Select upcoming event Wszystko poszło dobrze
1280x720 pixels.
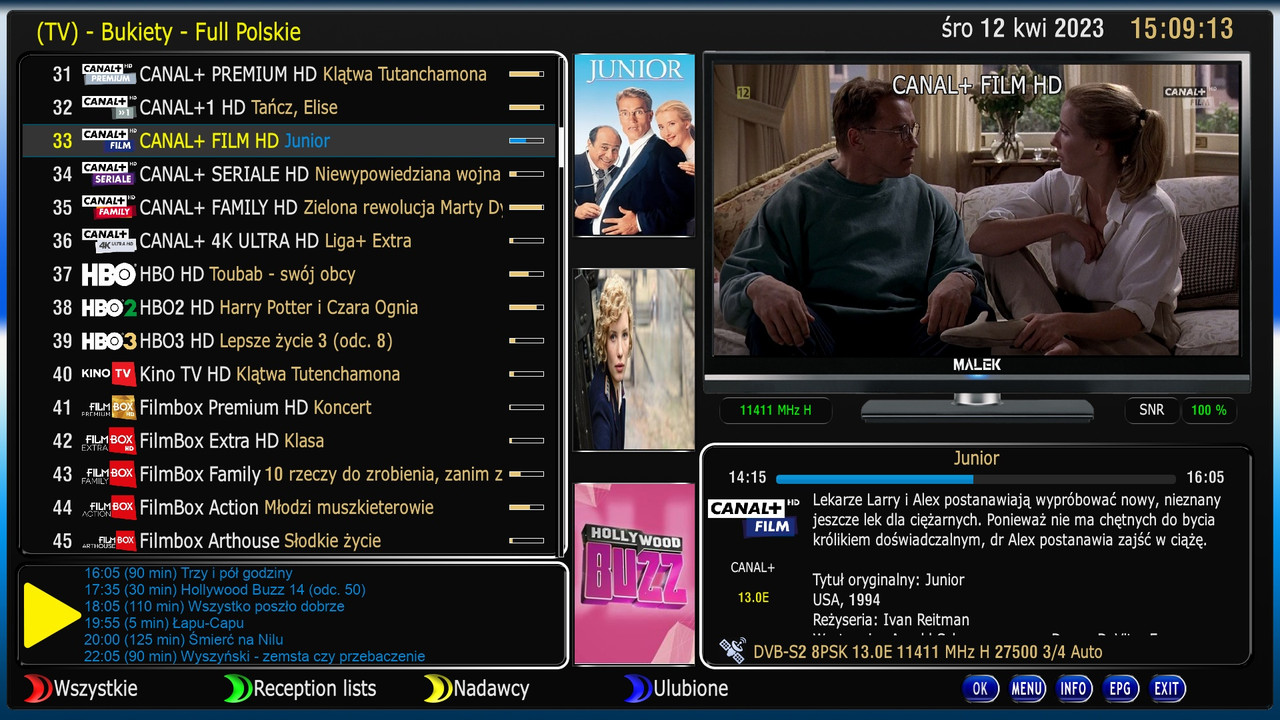point(214,606)
